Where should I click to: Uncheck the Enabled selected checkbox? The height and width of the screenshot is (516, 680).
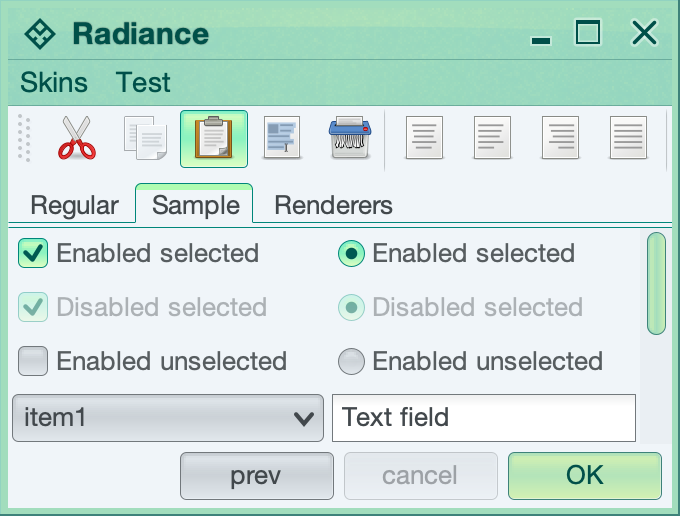coord(34,254)
